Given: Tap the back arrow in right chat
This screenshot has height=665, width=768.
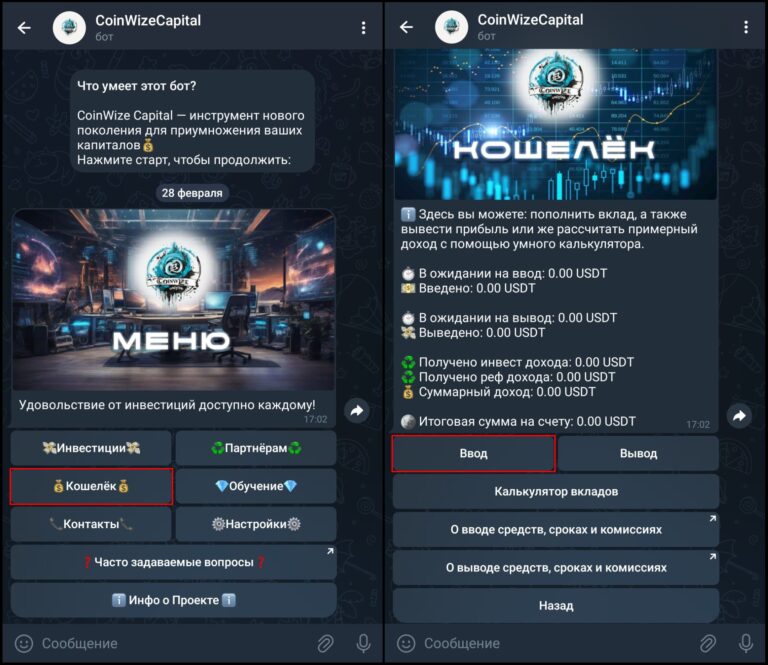Looking at the screenshot, I should click(x=407, y=27).
